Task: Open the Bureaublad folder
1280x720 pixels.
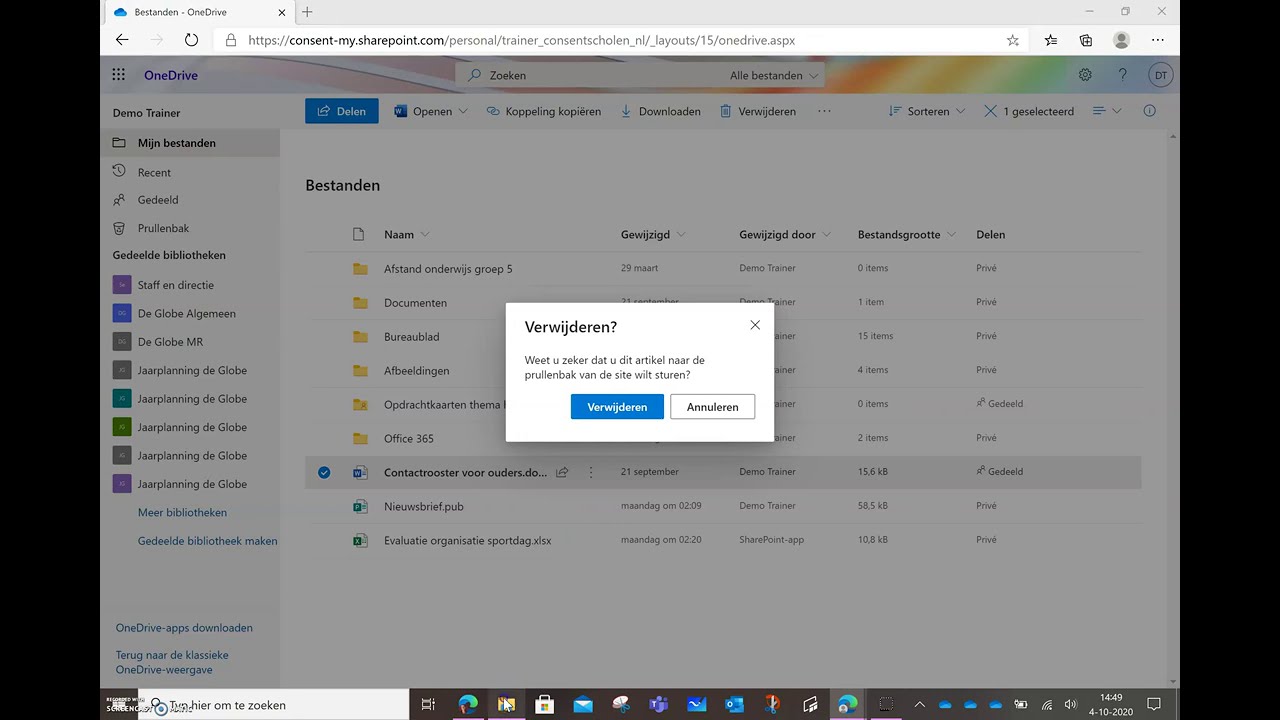Action: click(411, 337)
